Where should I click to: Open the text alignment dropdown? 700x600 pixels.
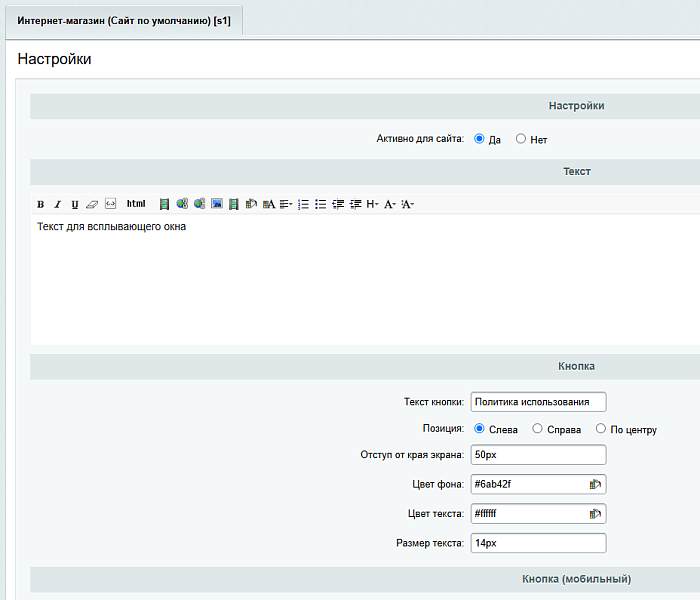286,204
